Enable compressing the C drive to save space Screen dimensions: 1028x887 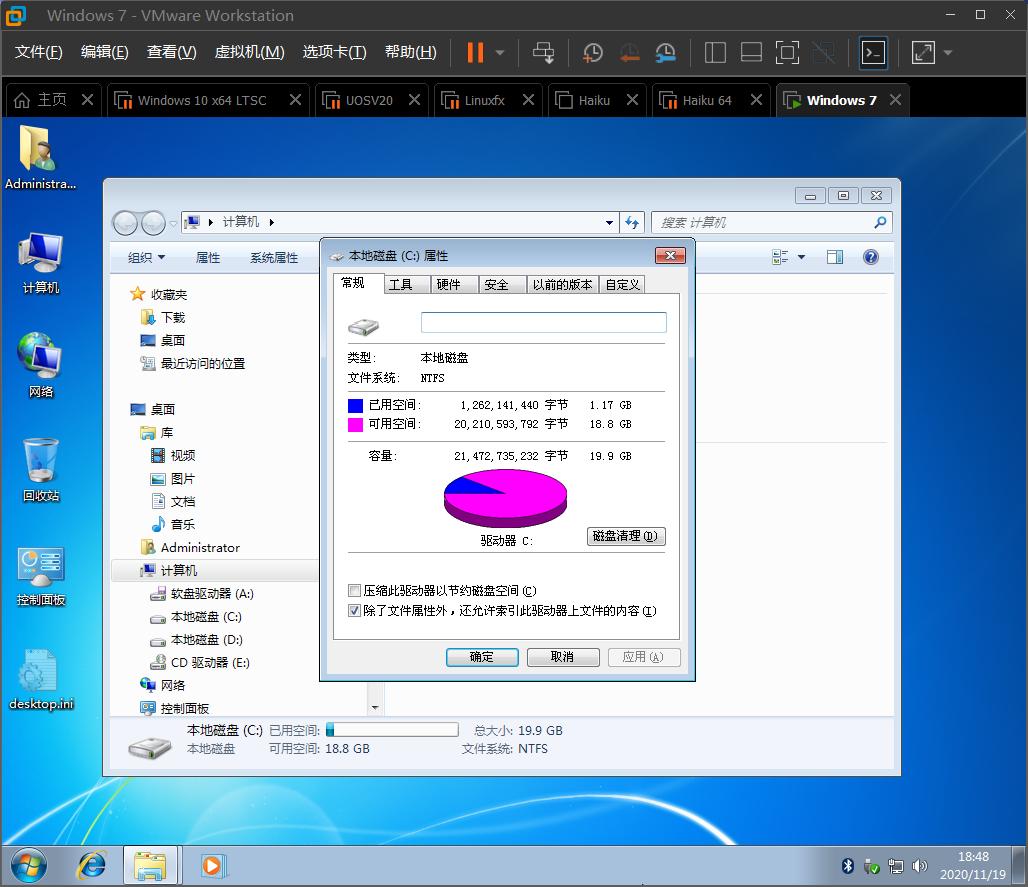click(x=353, y=590)
